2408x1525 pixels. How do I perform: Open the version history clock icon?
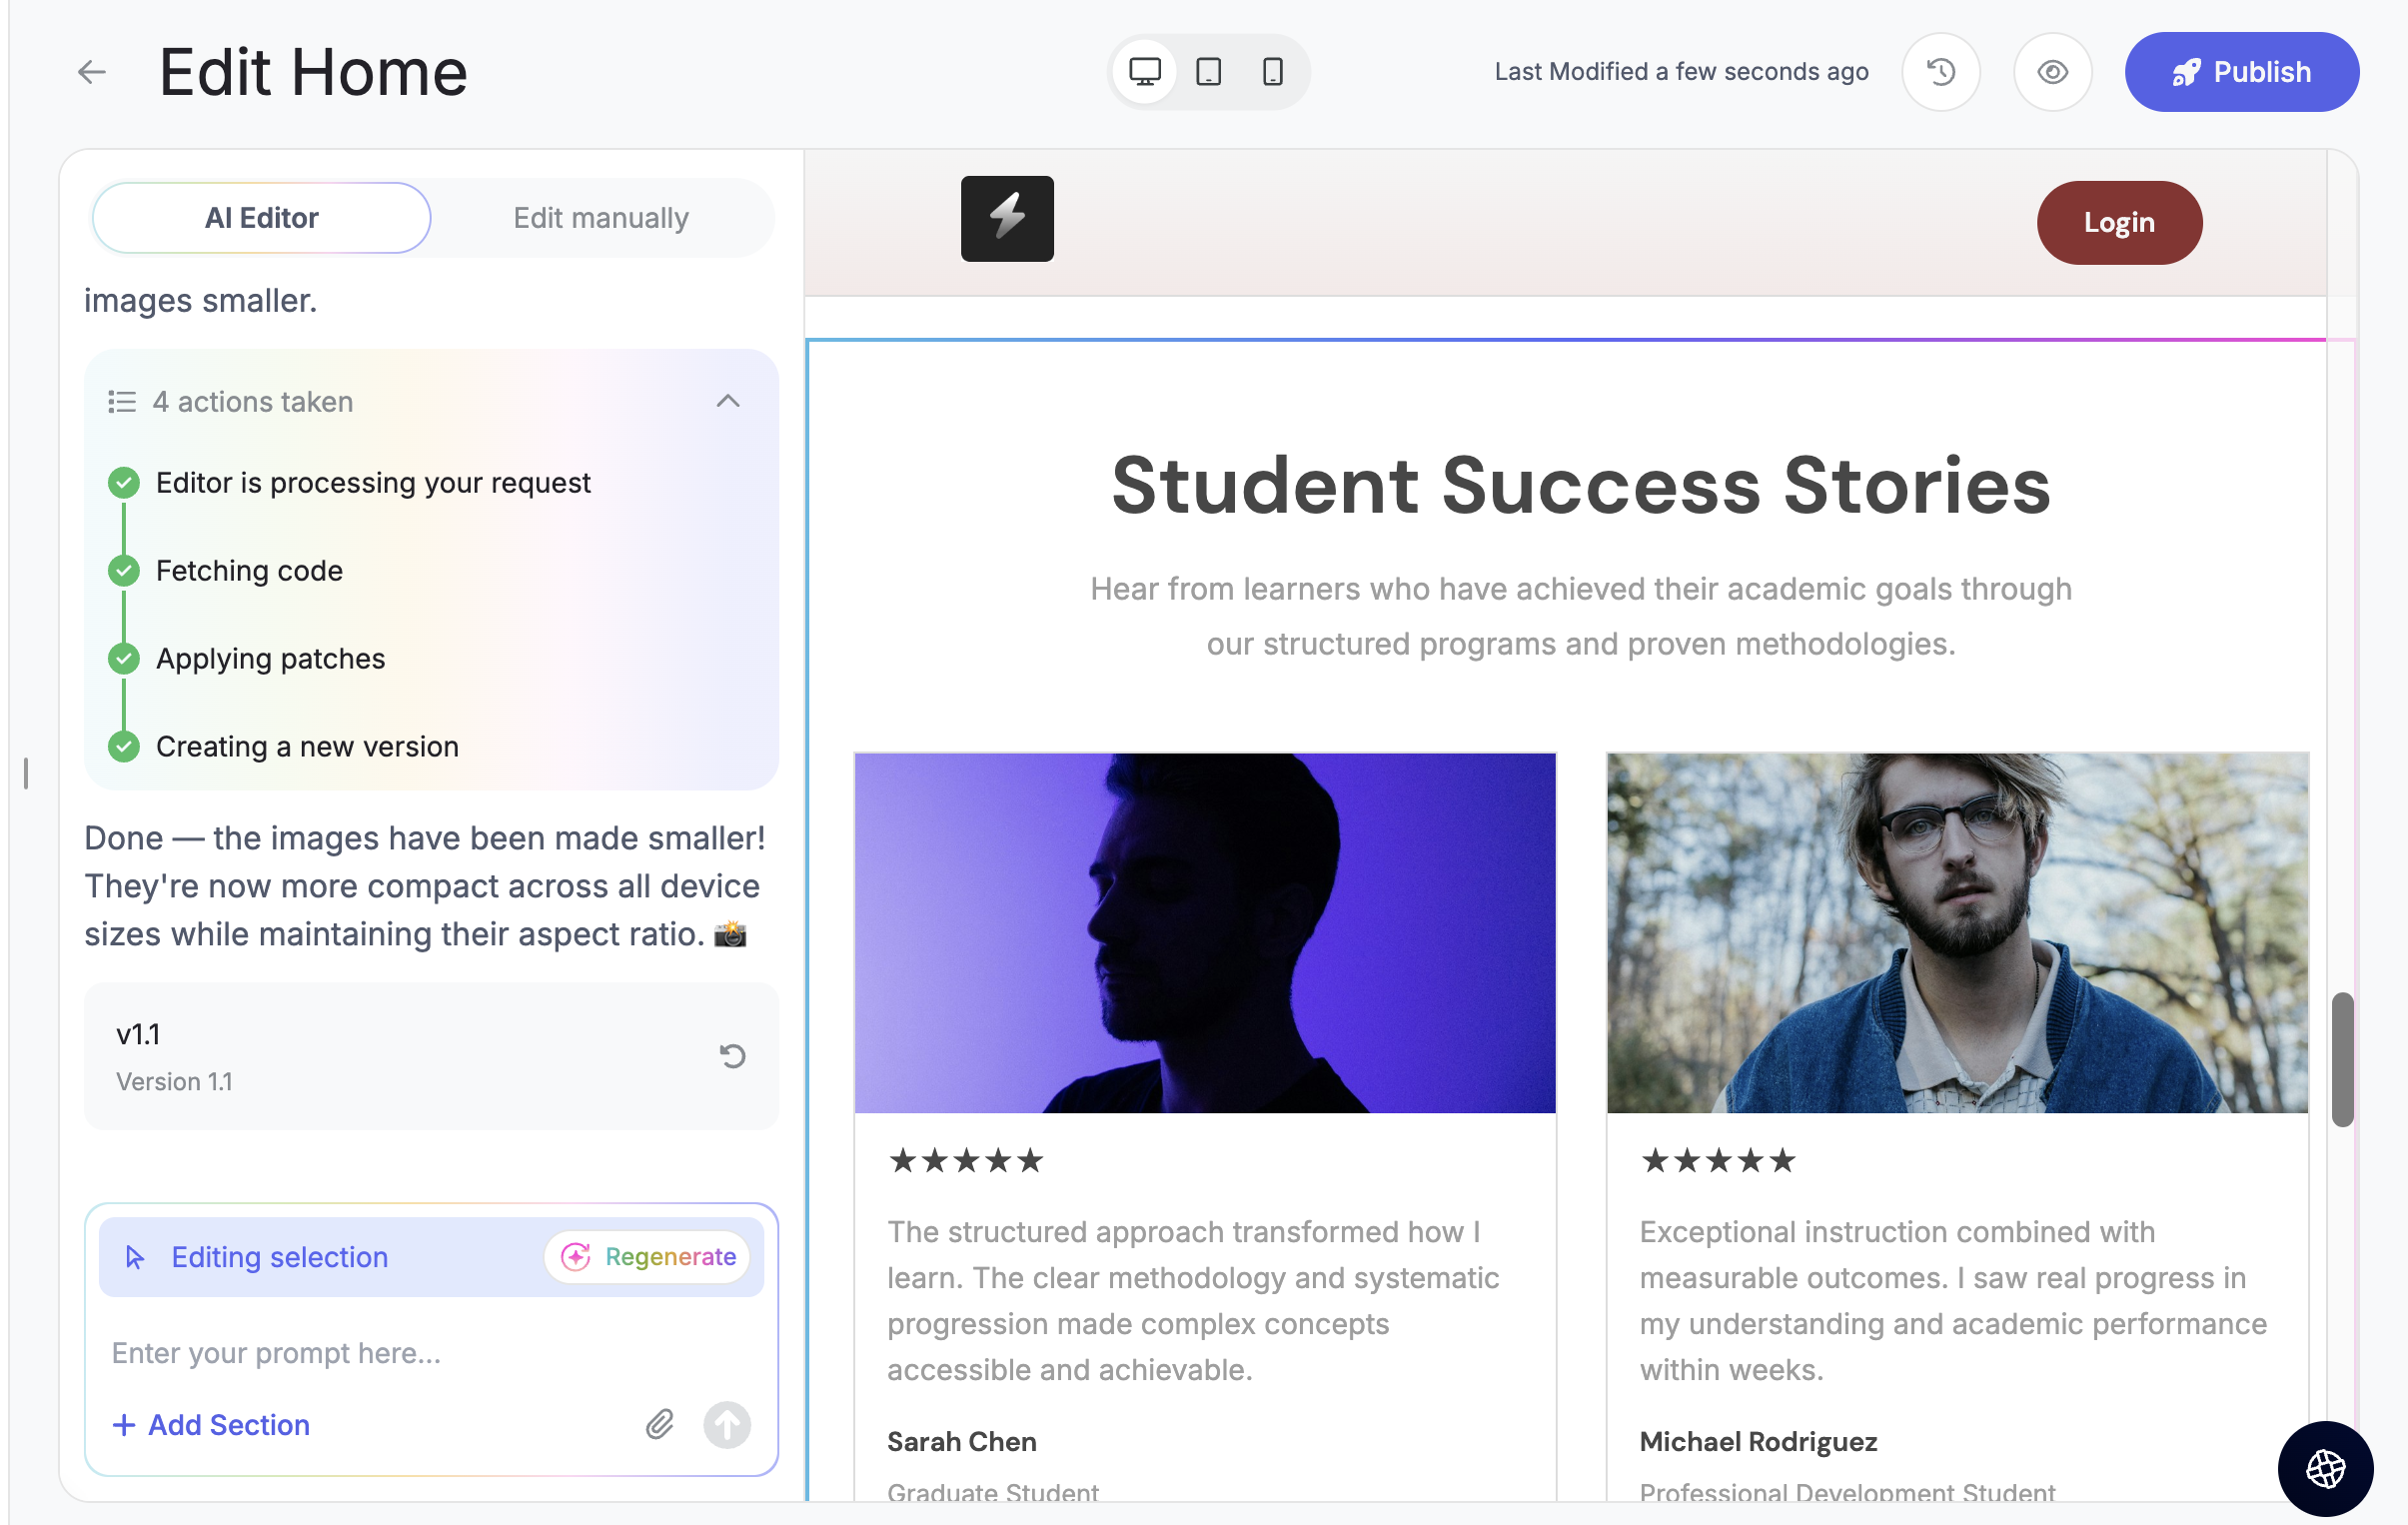[x=1940, y=72]
